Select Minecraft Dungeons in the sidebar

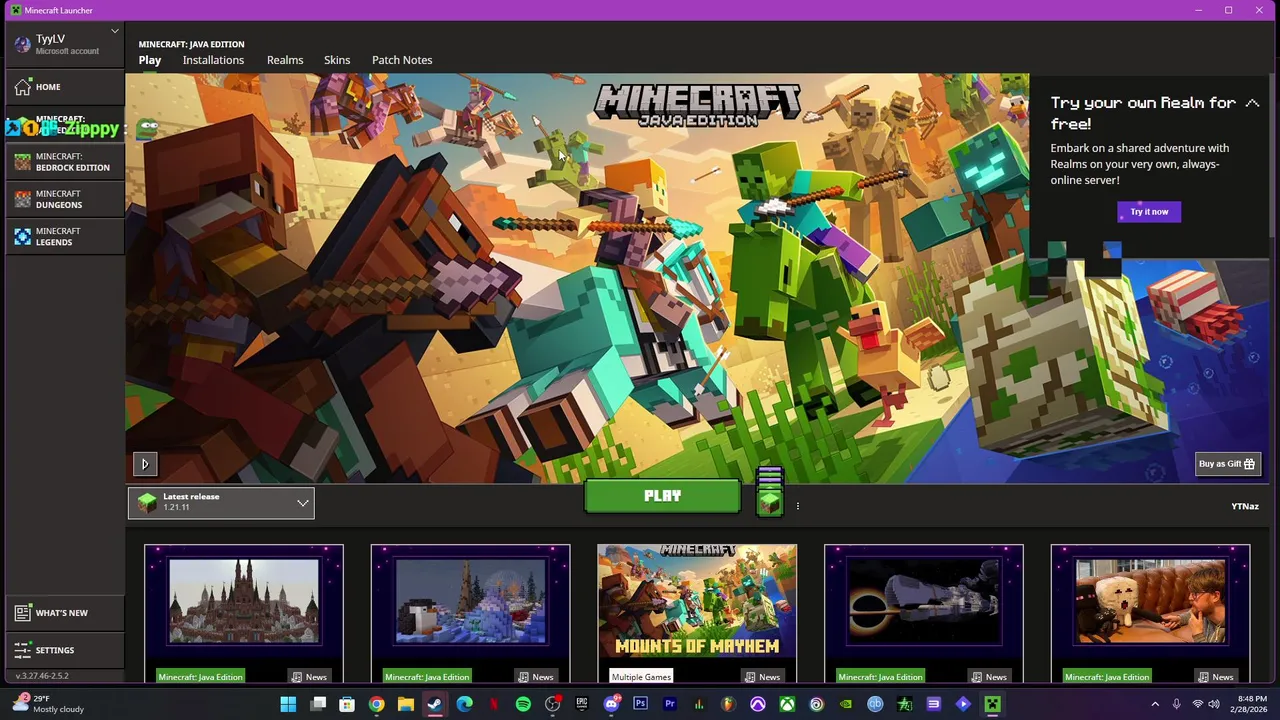click(65, 199)
